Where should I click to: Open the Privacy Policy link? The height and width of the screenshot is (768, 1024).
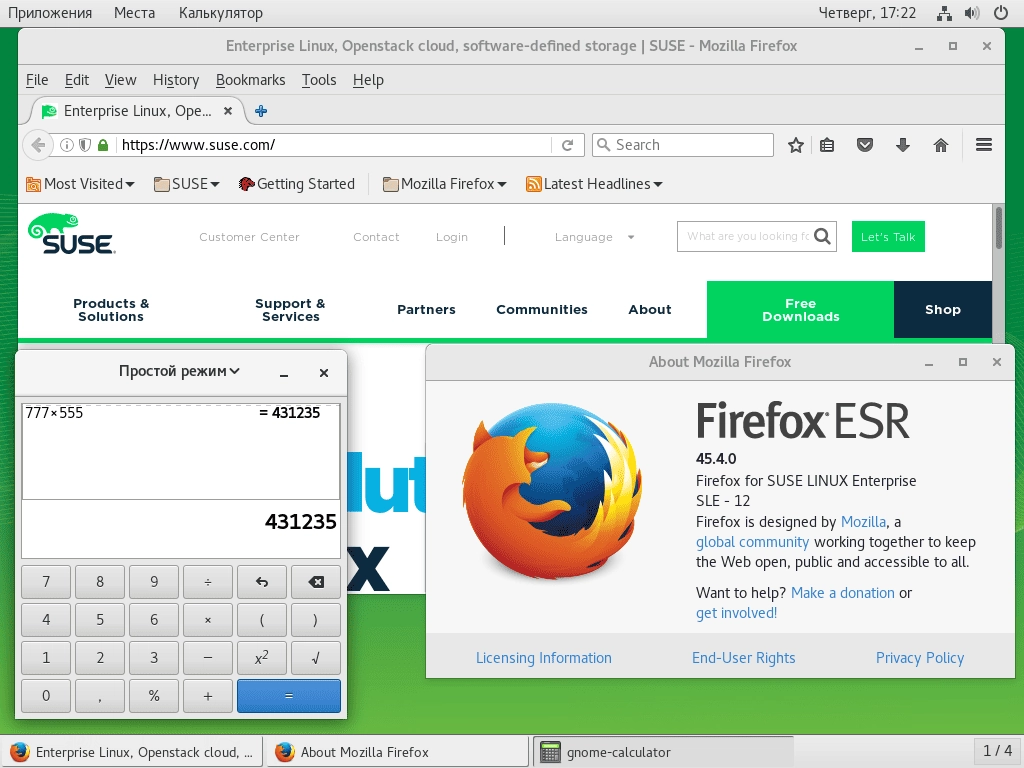click(920, 658)
